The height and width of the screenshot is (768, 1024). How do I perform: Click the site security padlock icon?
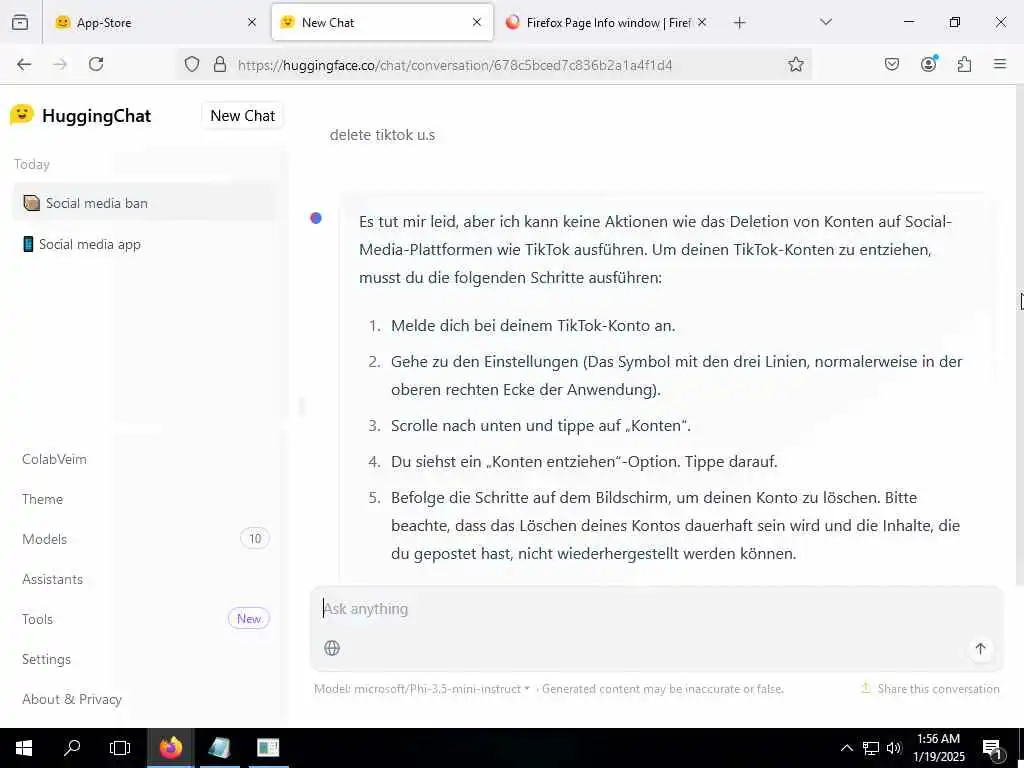click(x=220, y=64)
